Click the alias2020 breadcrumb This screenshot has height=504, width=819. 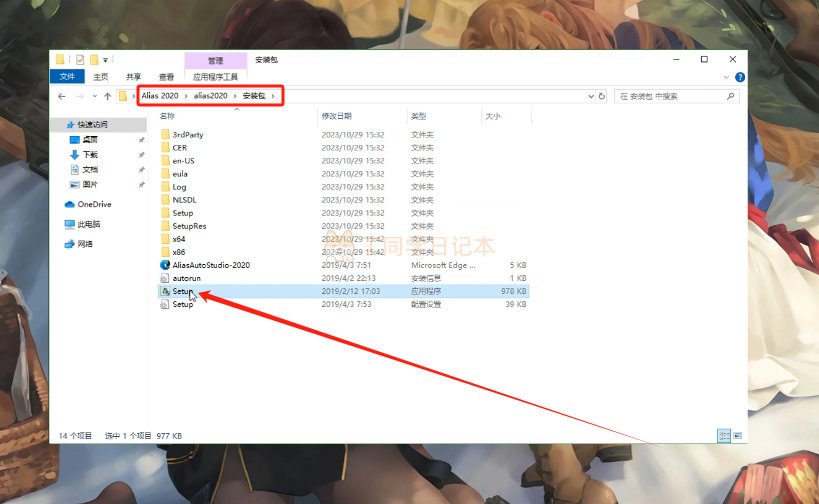[210, 96]
